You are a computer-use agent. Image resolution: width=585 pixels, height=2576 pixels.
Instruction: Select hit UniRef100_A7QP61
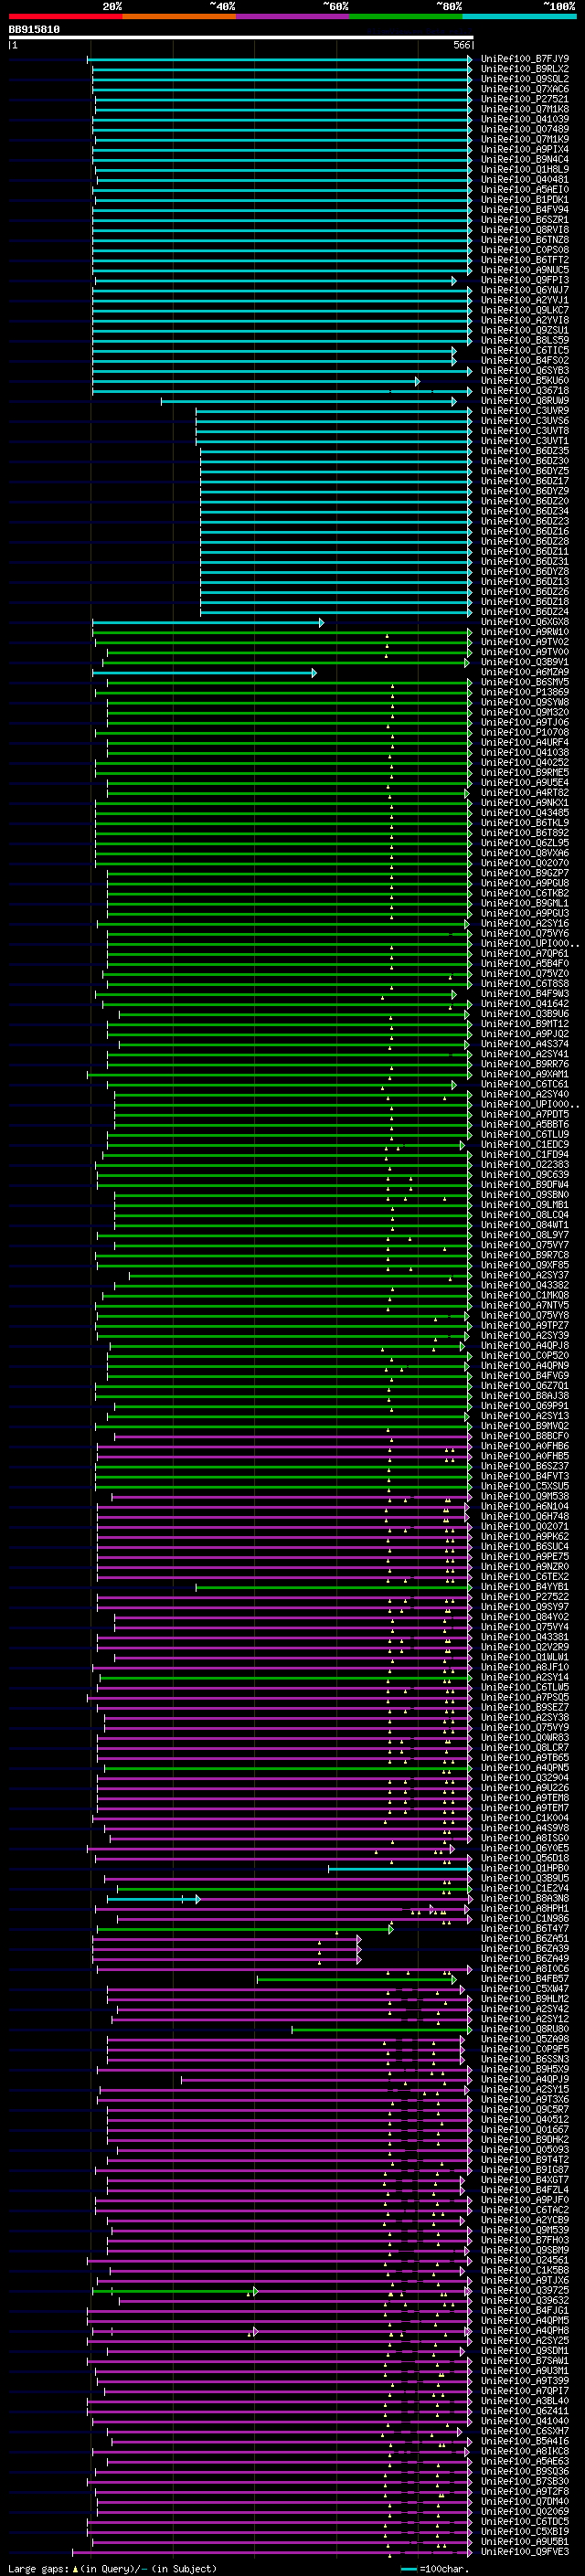[525, 954]
